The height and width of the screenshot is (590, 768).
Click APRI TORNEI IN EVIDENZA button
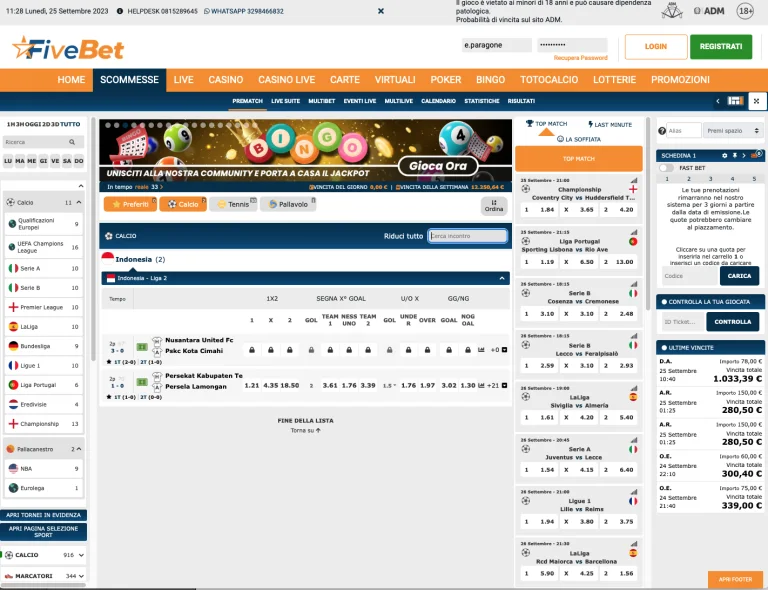click(x=43, y=515)
